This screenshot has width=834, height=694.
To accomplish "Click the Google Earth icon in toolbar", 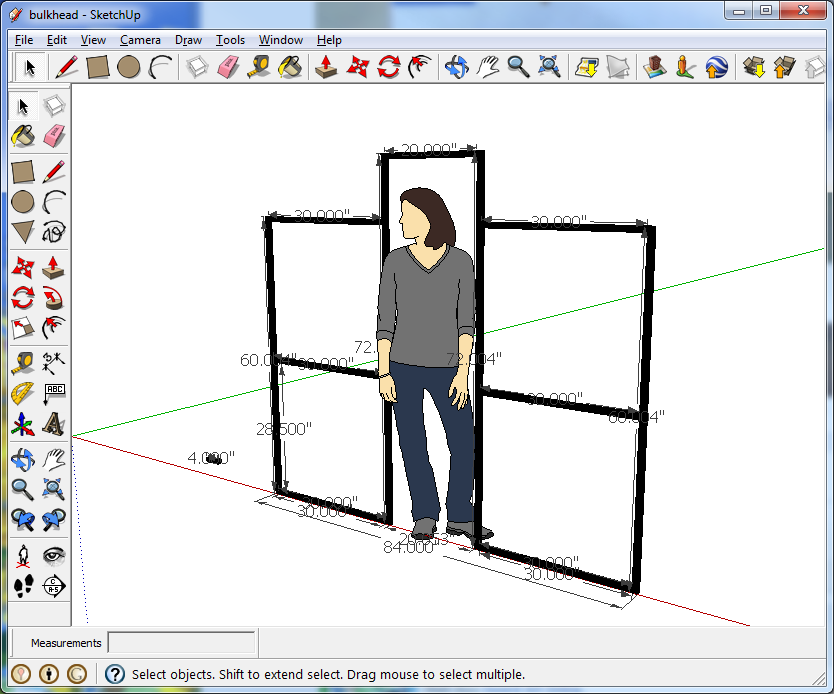I will tap(716, 67).
